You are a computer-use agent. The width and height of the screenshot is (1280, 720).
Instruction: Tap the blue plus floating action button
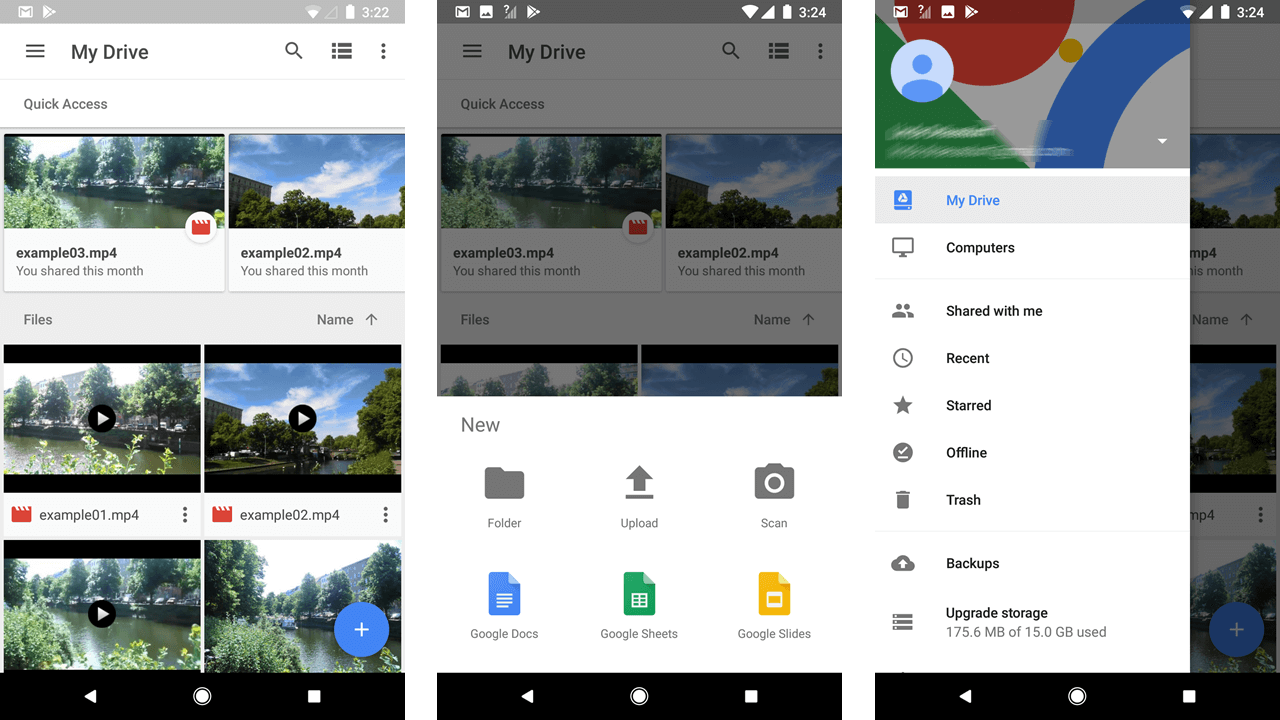click(x=362, y=629)
